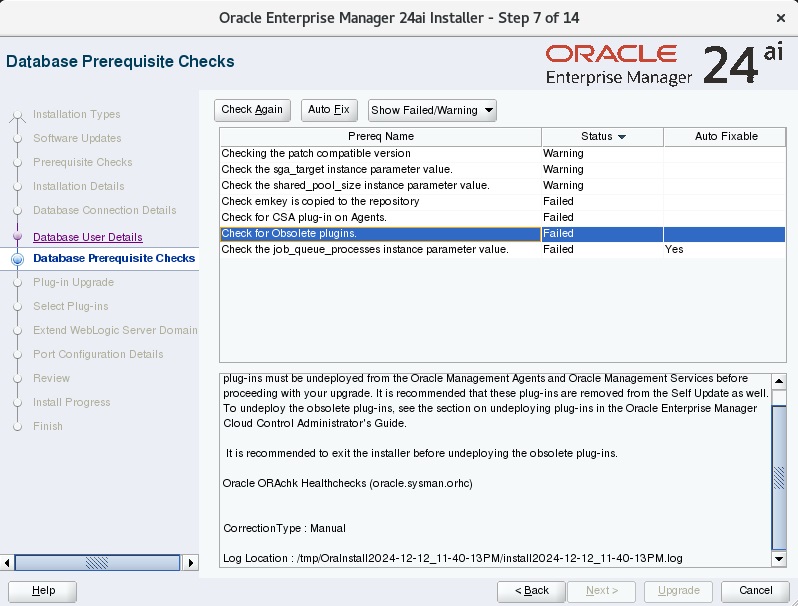The width and height of the screenshot is (798, 606).
Task: Click the details pane vertical scrollbar thumb
Action: point(779,477)
